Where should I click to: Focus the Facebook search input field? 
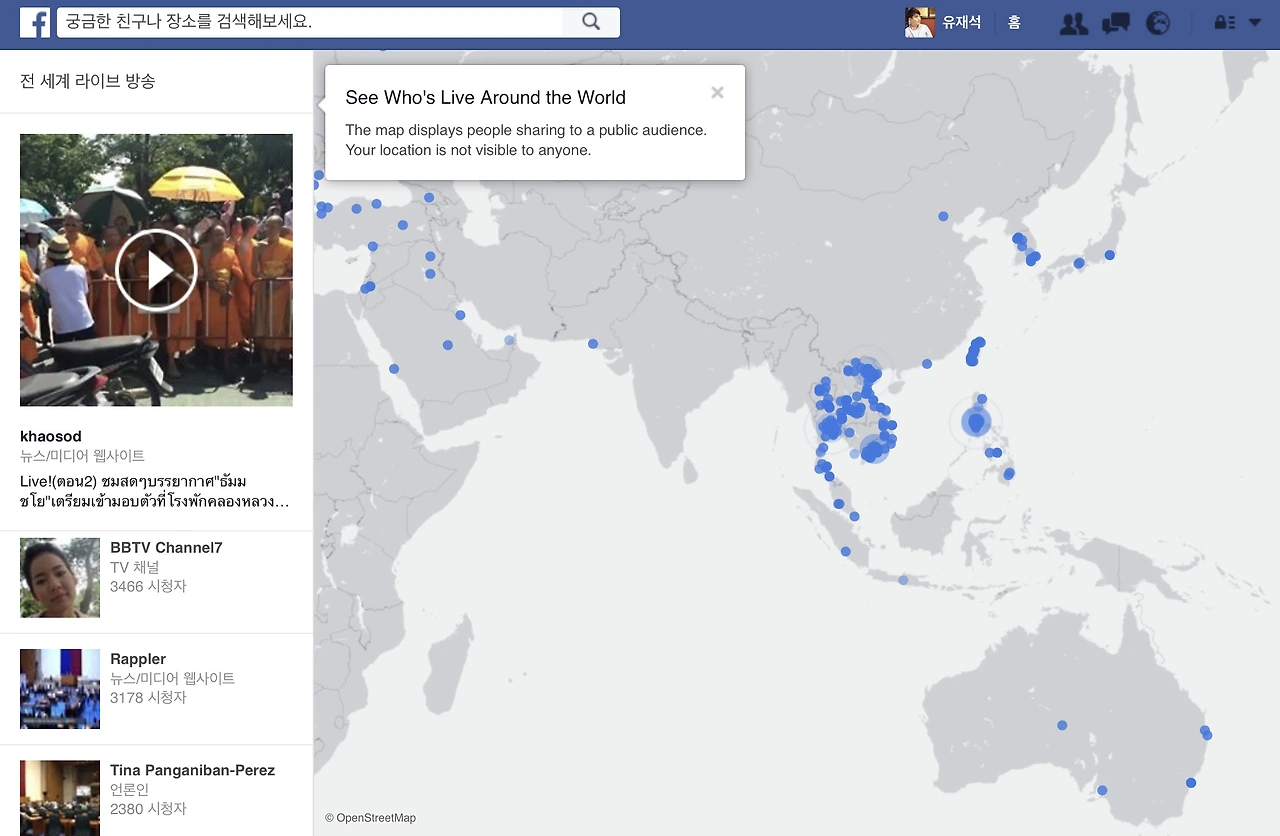(x=310, y=22)
